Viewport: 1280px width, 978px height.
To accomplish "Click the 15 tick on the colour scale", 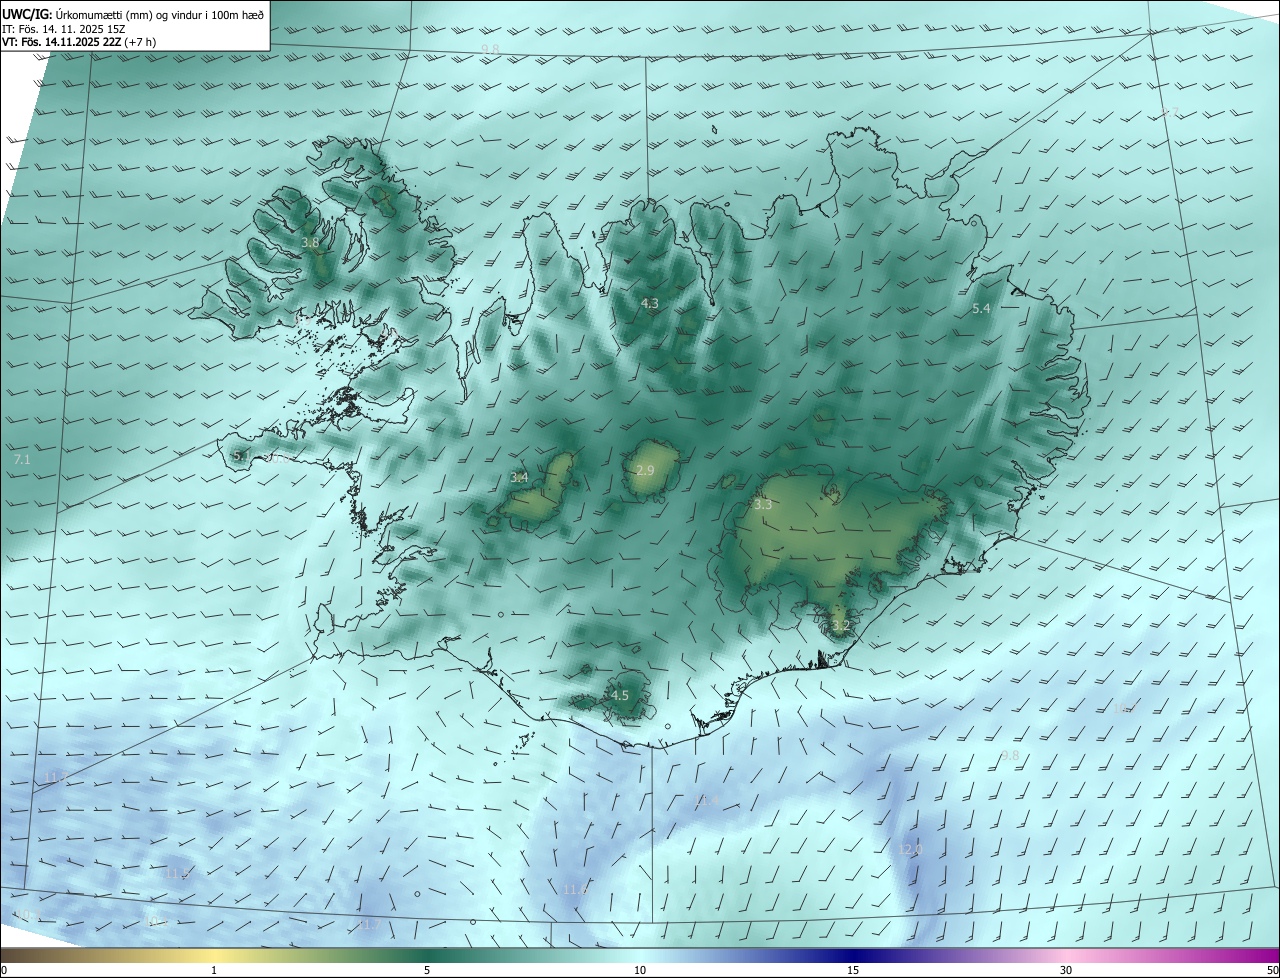I will coord(853,970).
